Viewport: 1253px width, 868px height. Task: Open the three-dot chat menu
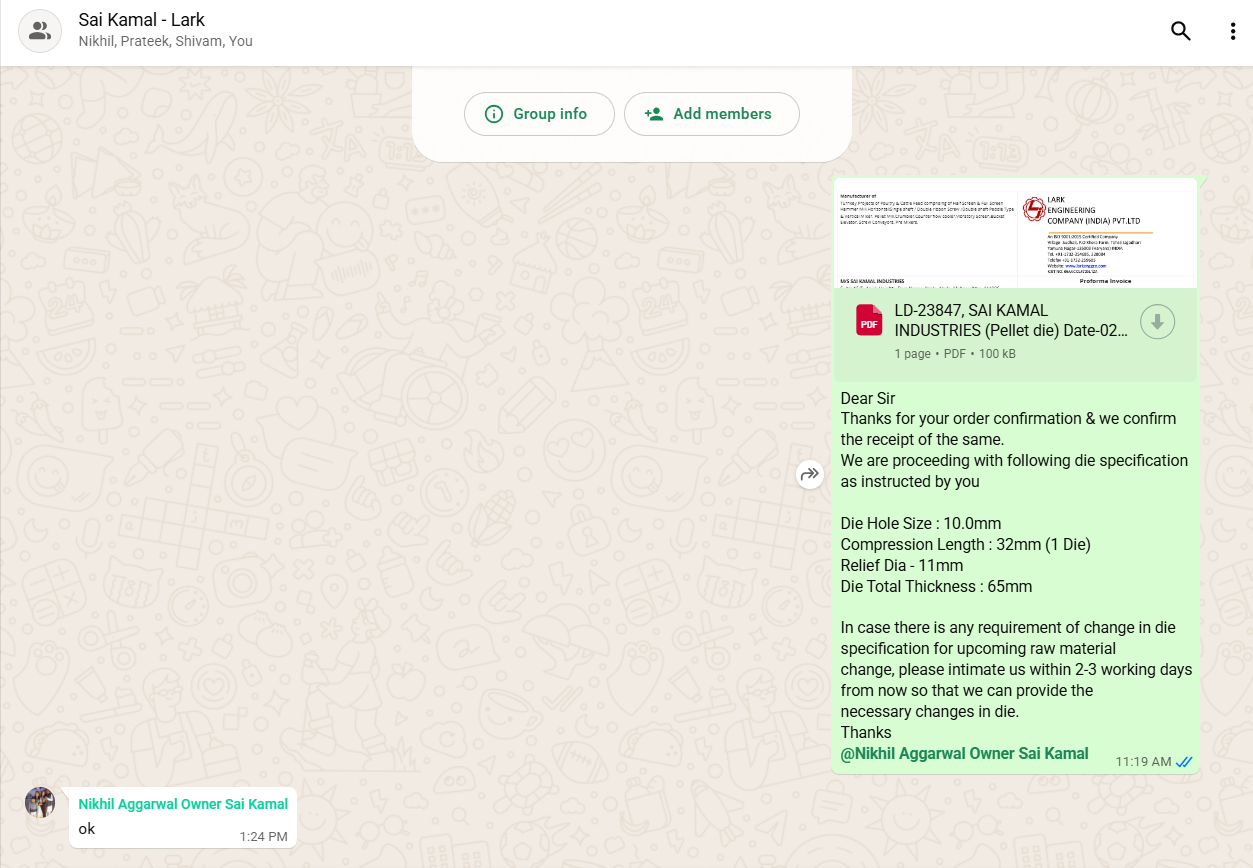[x=1232, y=31]
